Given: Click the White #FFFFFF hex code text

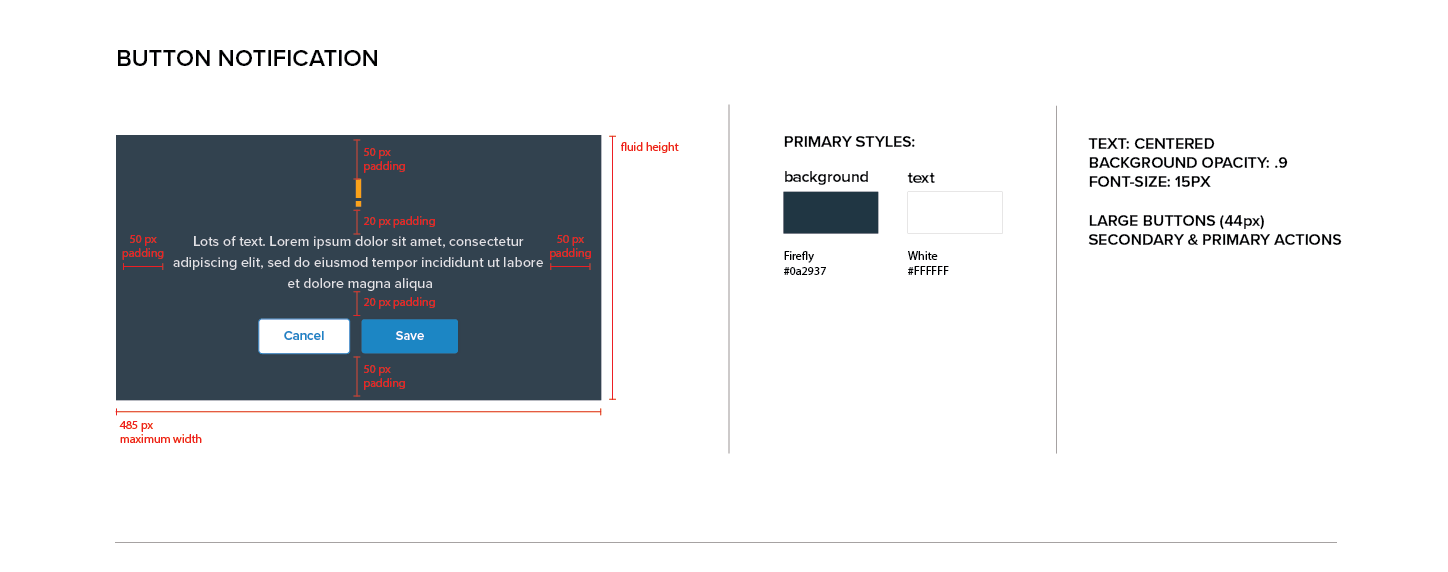Looking at the screenshot, I should [x=928, y=271].
